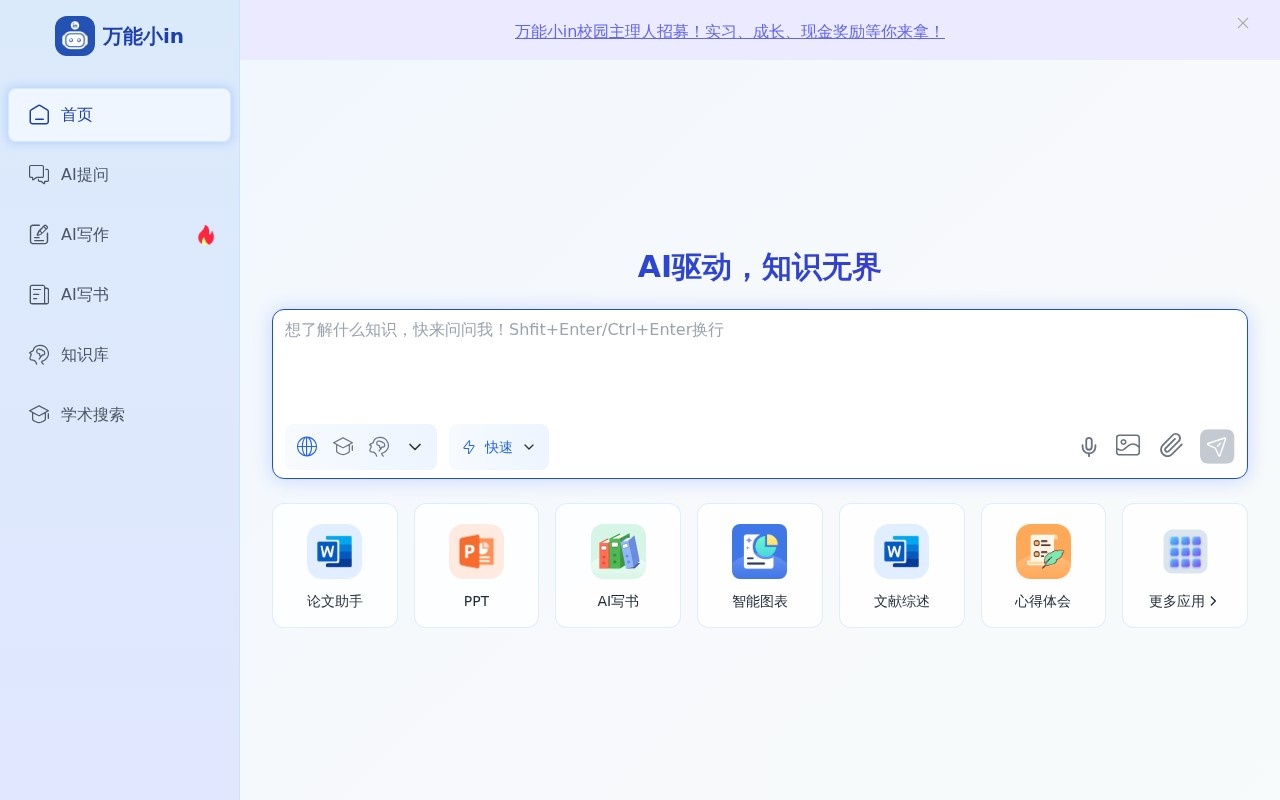Click the lightning bolt icon beside 快速
Image resolution: width=1280 pixels, height=800 pixels.
pos(469,447)
